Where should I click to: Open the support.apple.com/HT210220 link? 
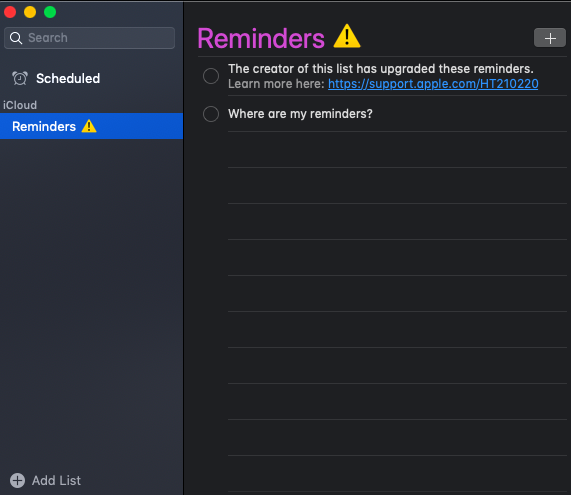433,84
